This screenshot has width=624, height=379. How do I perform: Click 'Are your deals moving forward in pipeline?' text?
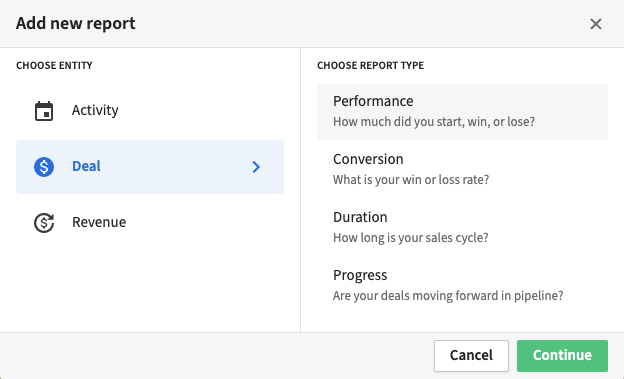(448, 296)
